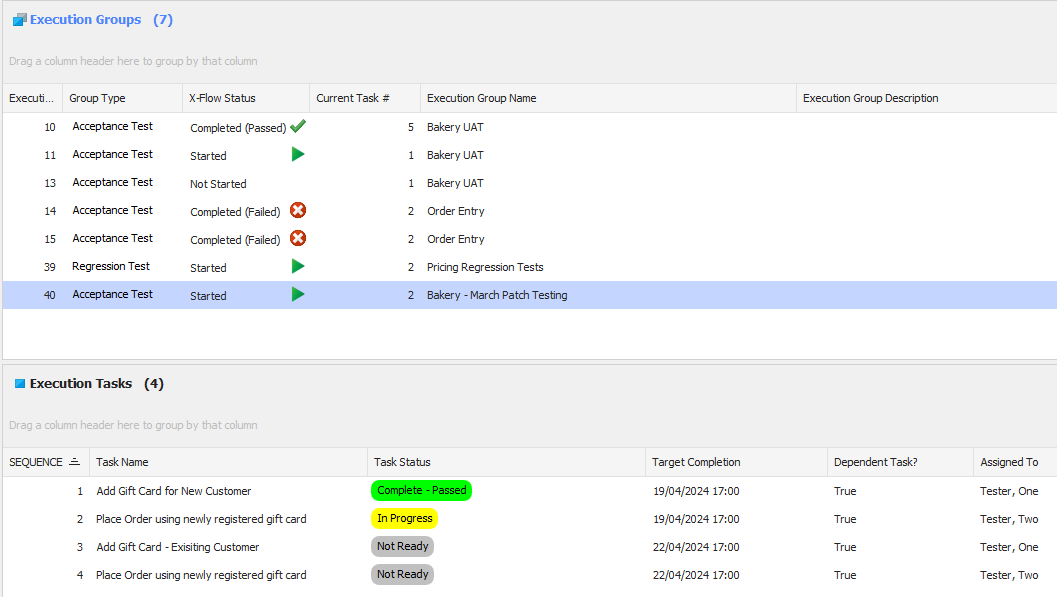Click the Complete - Passed status badge
The image size is (1057, 597).
[421, 490]
